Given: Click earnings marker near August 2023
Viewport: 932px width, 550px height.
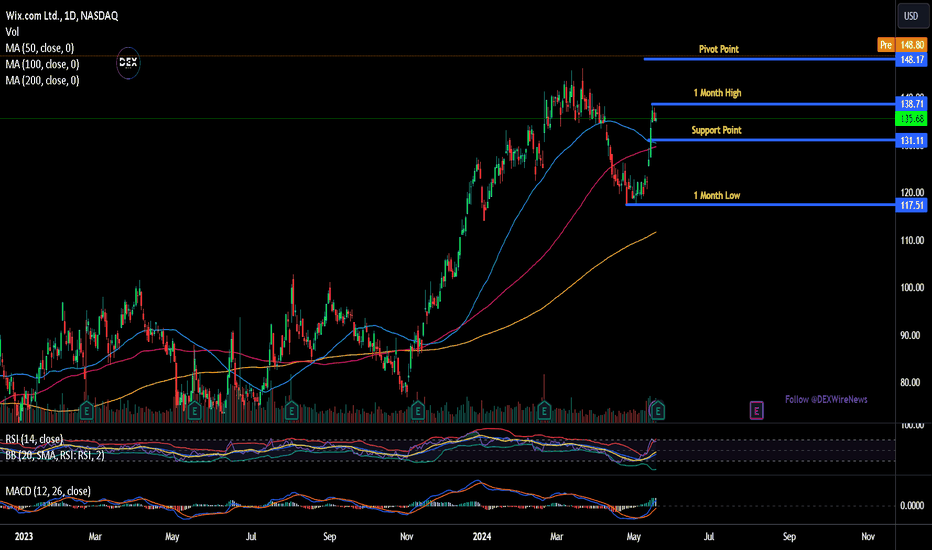Looking at the screenshot, I should (x=291, y=411).
